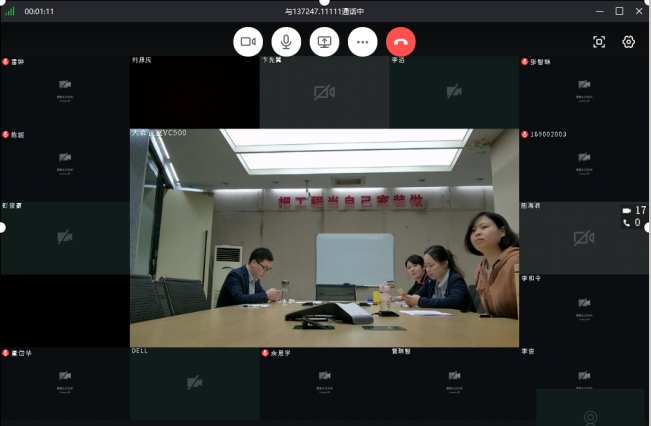Screen dimensions: 651x426
Task: Start screen sharing
Action: (x=324, y=41)
